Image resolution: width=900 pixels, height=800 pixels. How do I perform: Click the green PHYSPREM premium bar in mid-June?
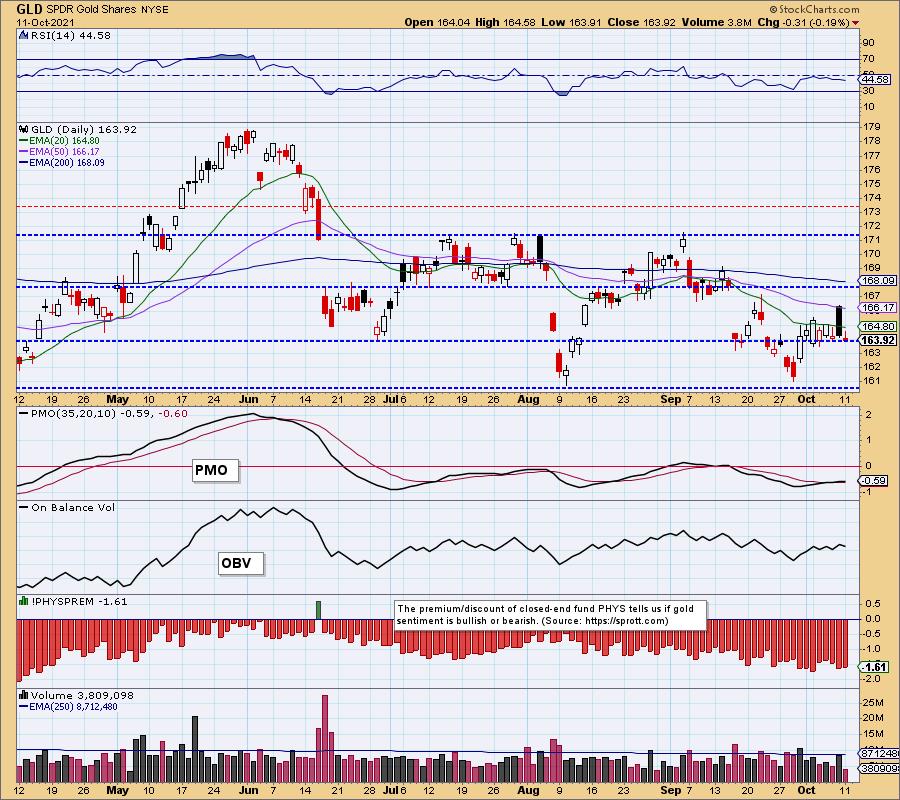pos(319,610)
